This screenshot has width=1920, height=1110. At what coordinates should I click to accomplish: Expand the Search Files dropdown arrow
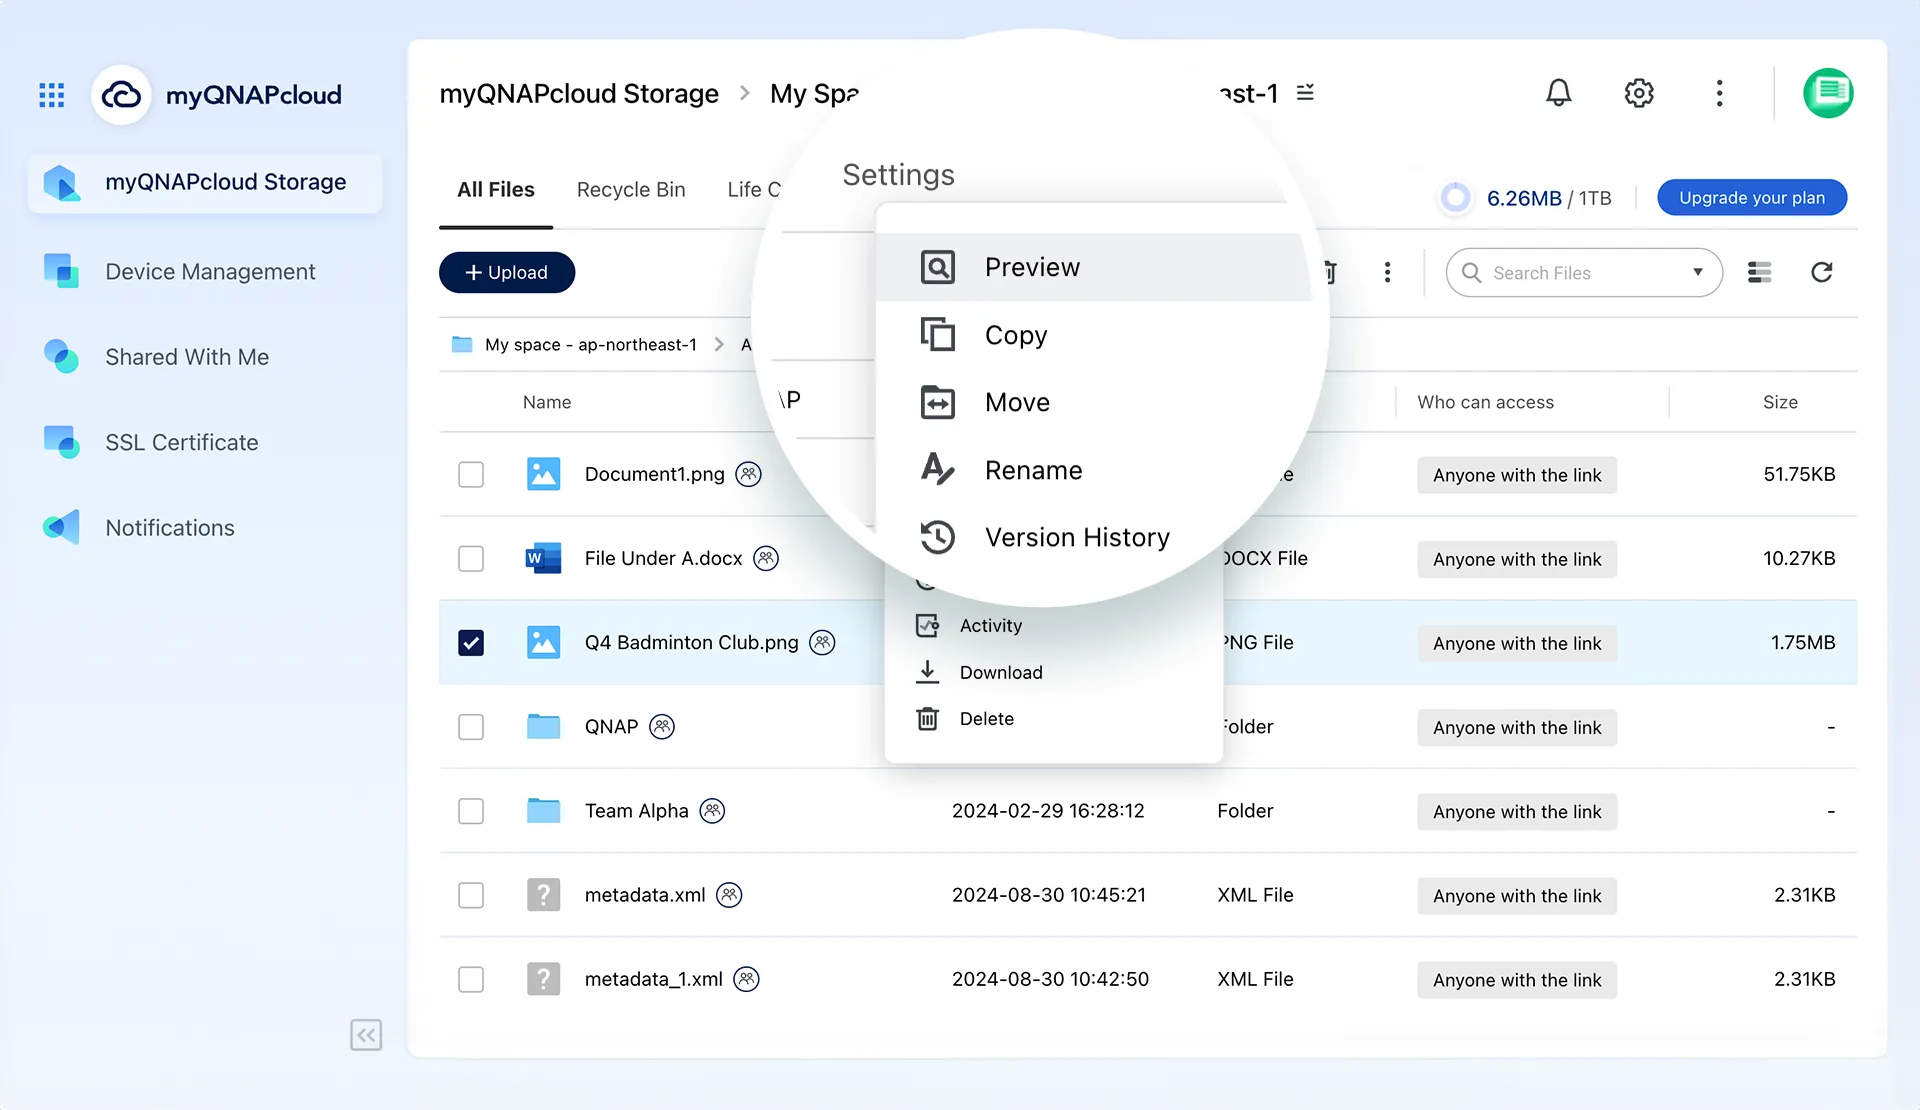pyautogui.click(x=1697, y=272)
